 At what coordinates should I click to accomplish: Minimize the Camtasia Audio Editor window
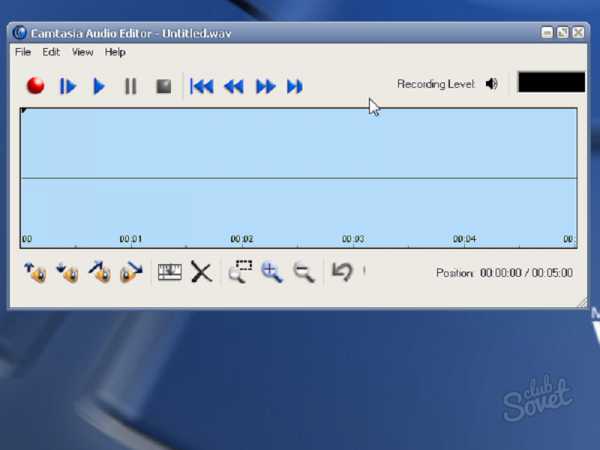547,33
